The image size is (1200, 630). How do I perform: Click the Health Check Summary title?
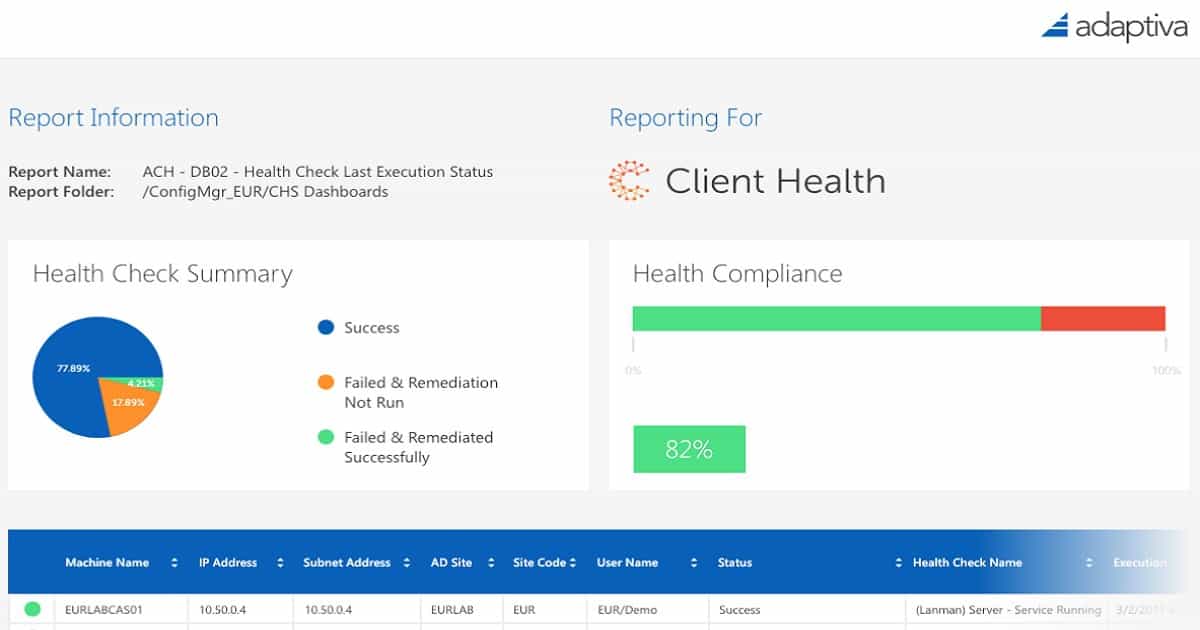coord(162,274)
